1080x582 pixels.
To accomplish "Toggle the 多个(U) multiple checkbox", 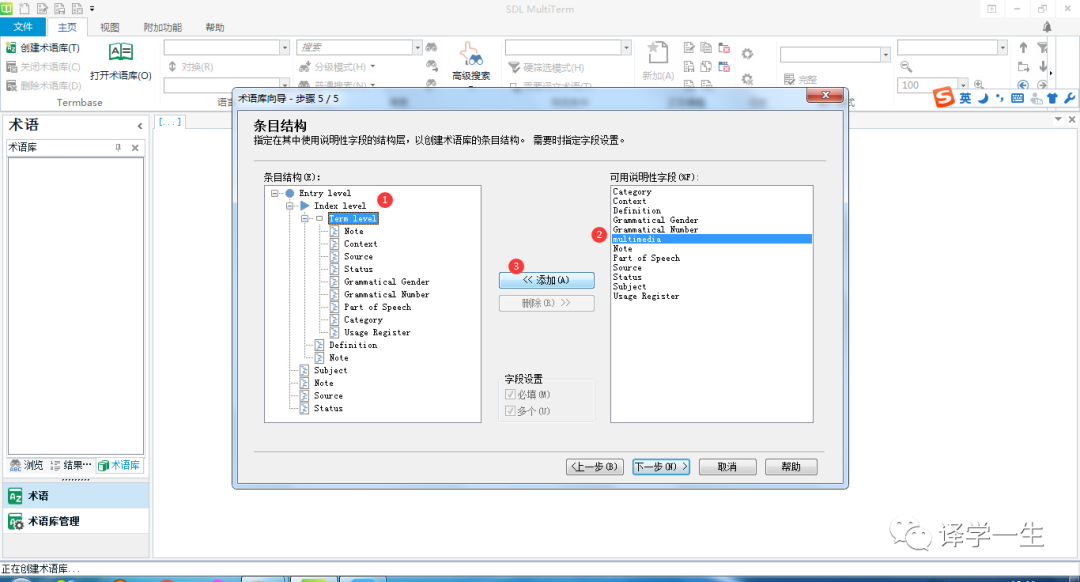I will click(x=510, y=411).
